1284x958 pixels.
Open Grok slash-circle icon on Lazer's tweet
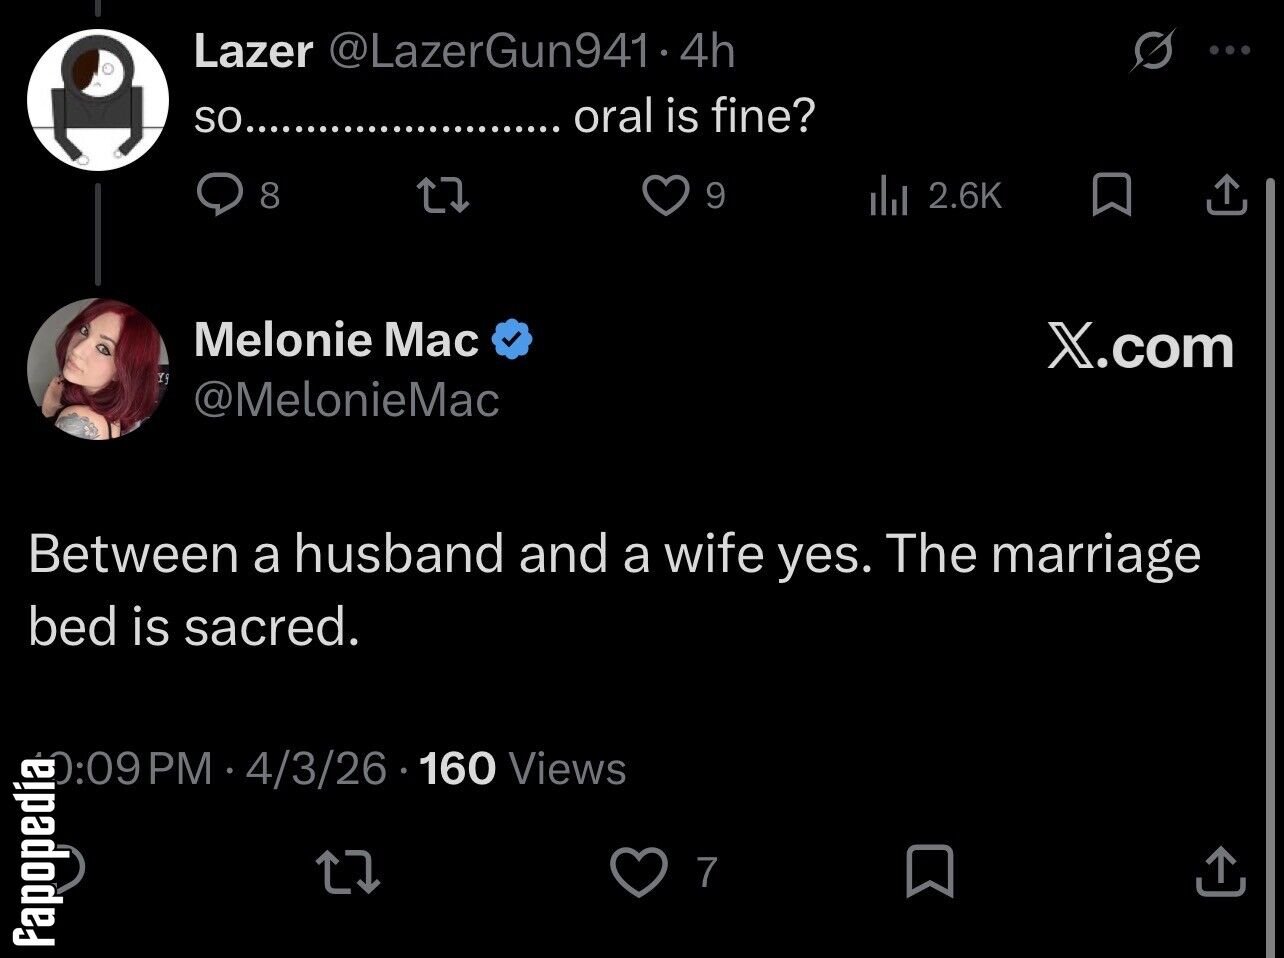(1152, 51)
